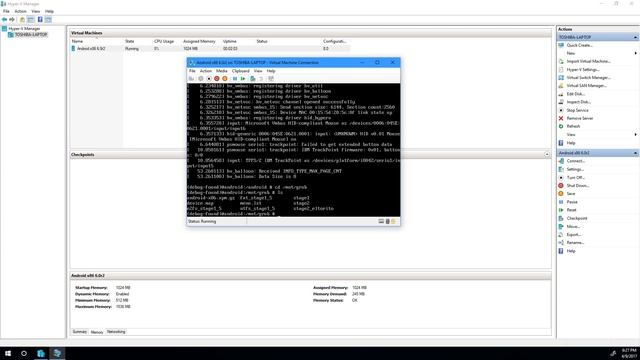Screen dimensions: 640x360
Task: Click Forward arrow in Hyper-V Manager toolbar
Action: [x=12, y=19]
